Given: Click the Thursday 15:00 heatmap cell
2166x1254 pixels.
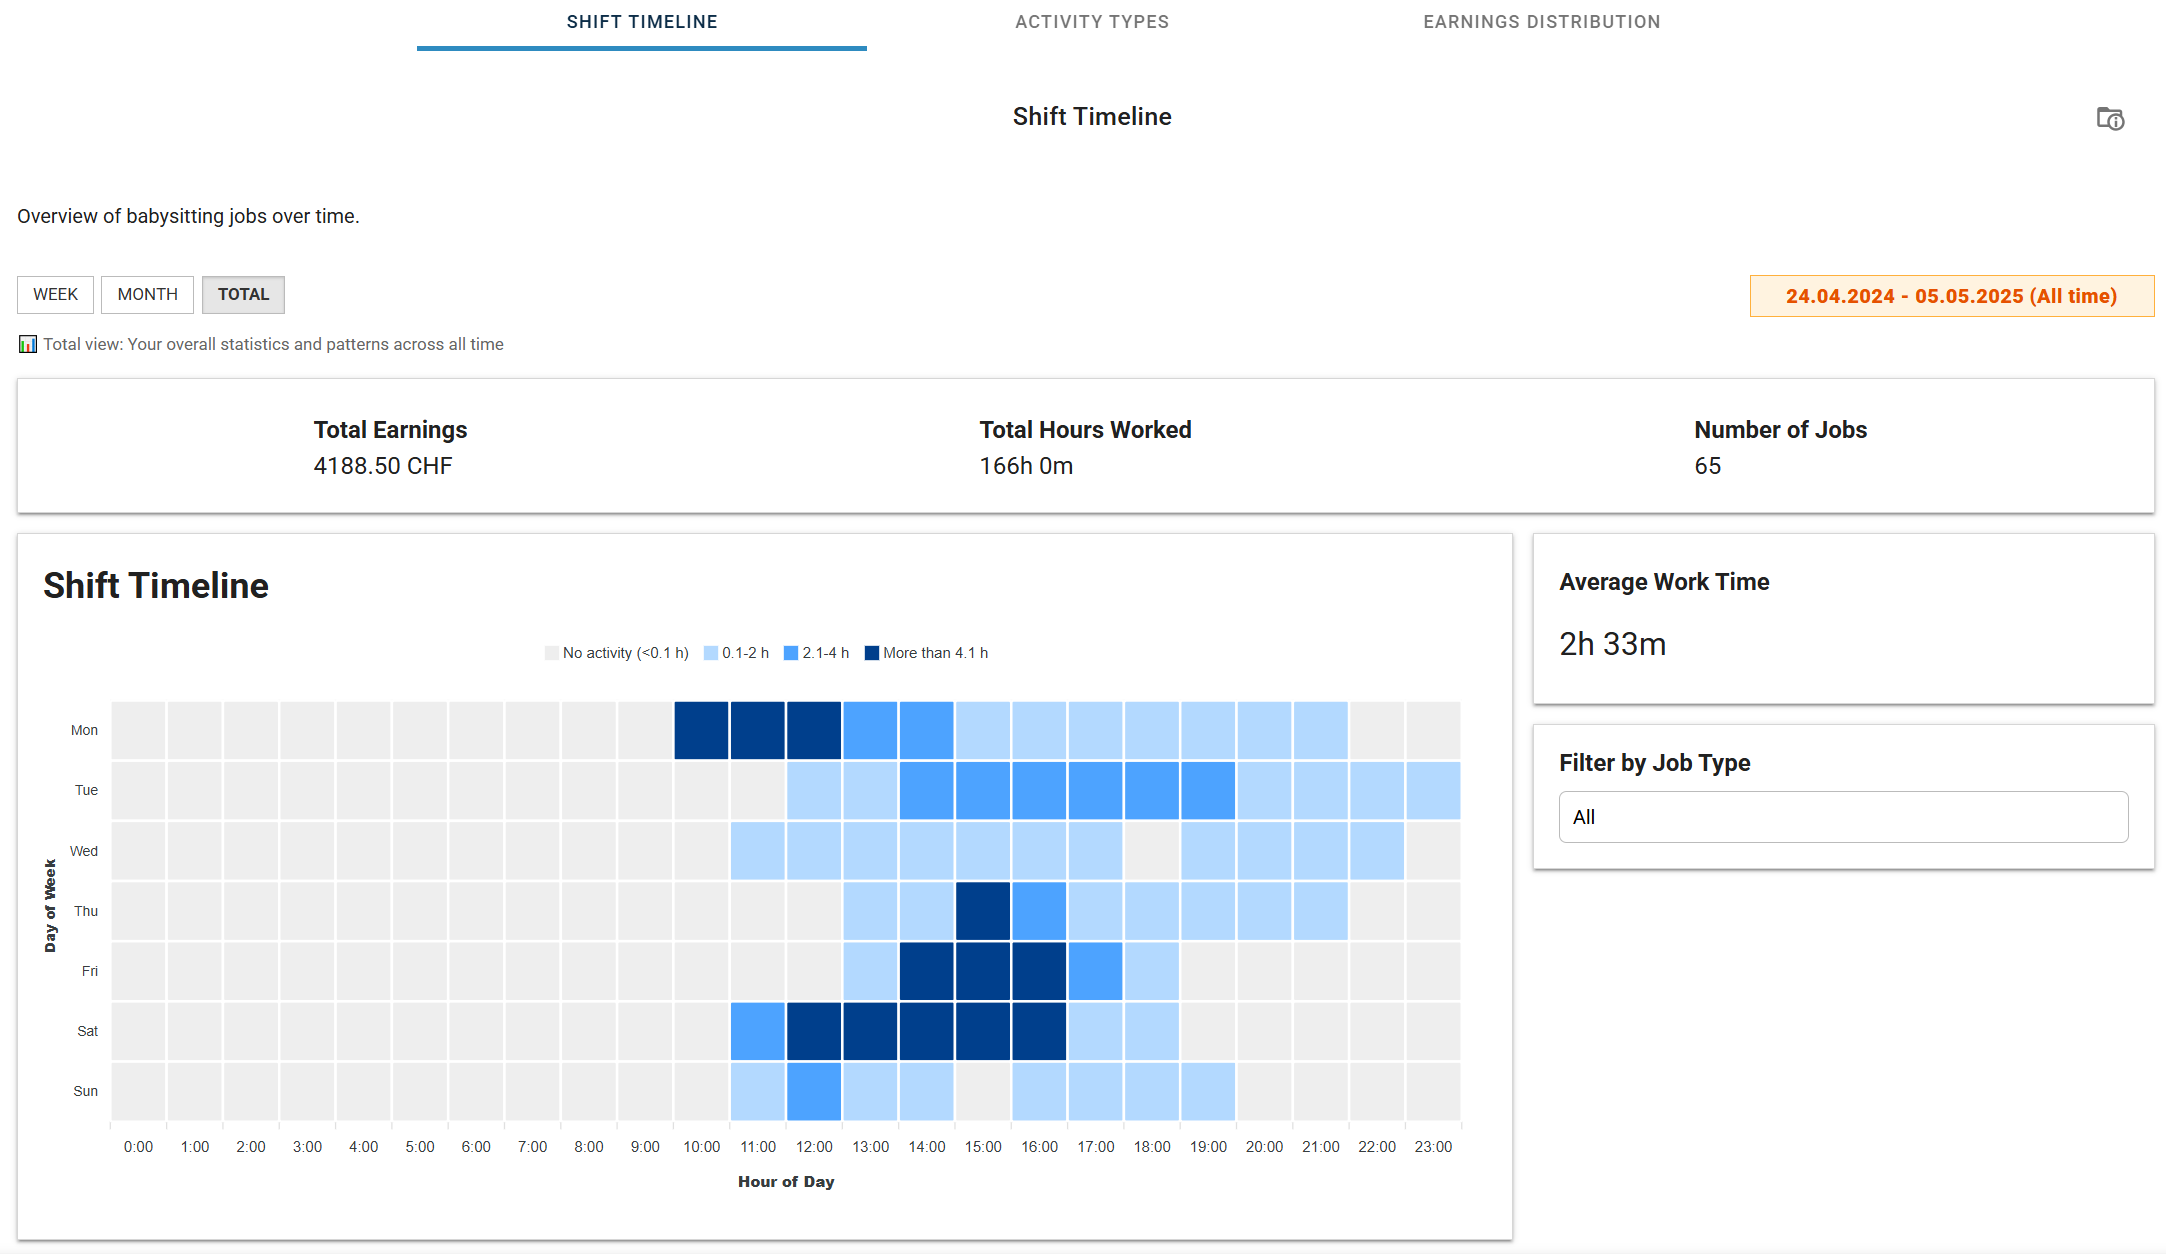Looking at the screenshot, I should coord(983,911).
